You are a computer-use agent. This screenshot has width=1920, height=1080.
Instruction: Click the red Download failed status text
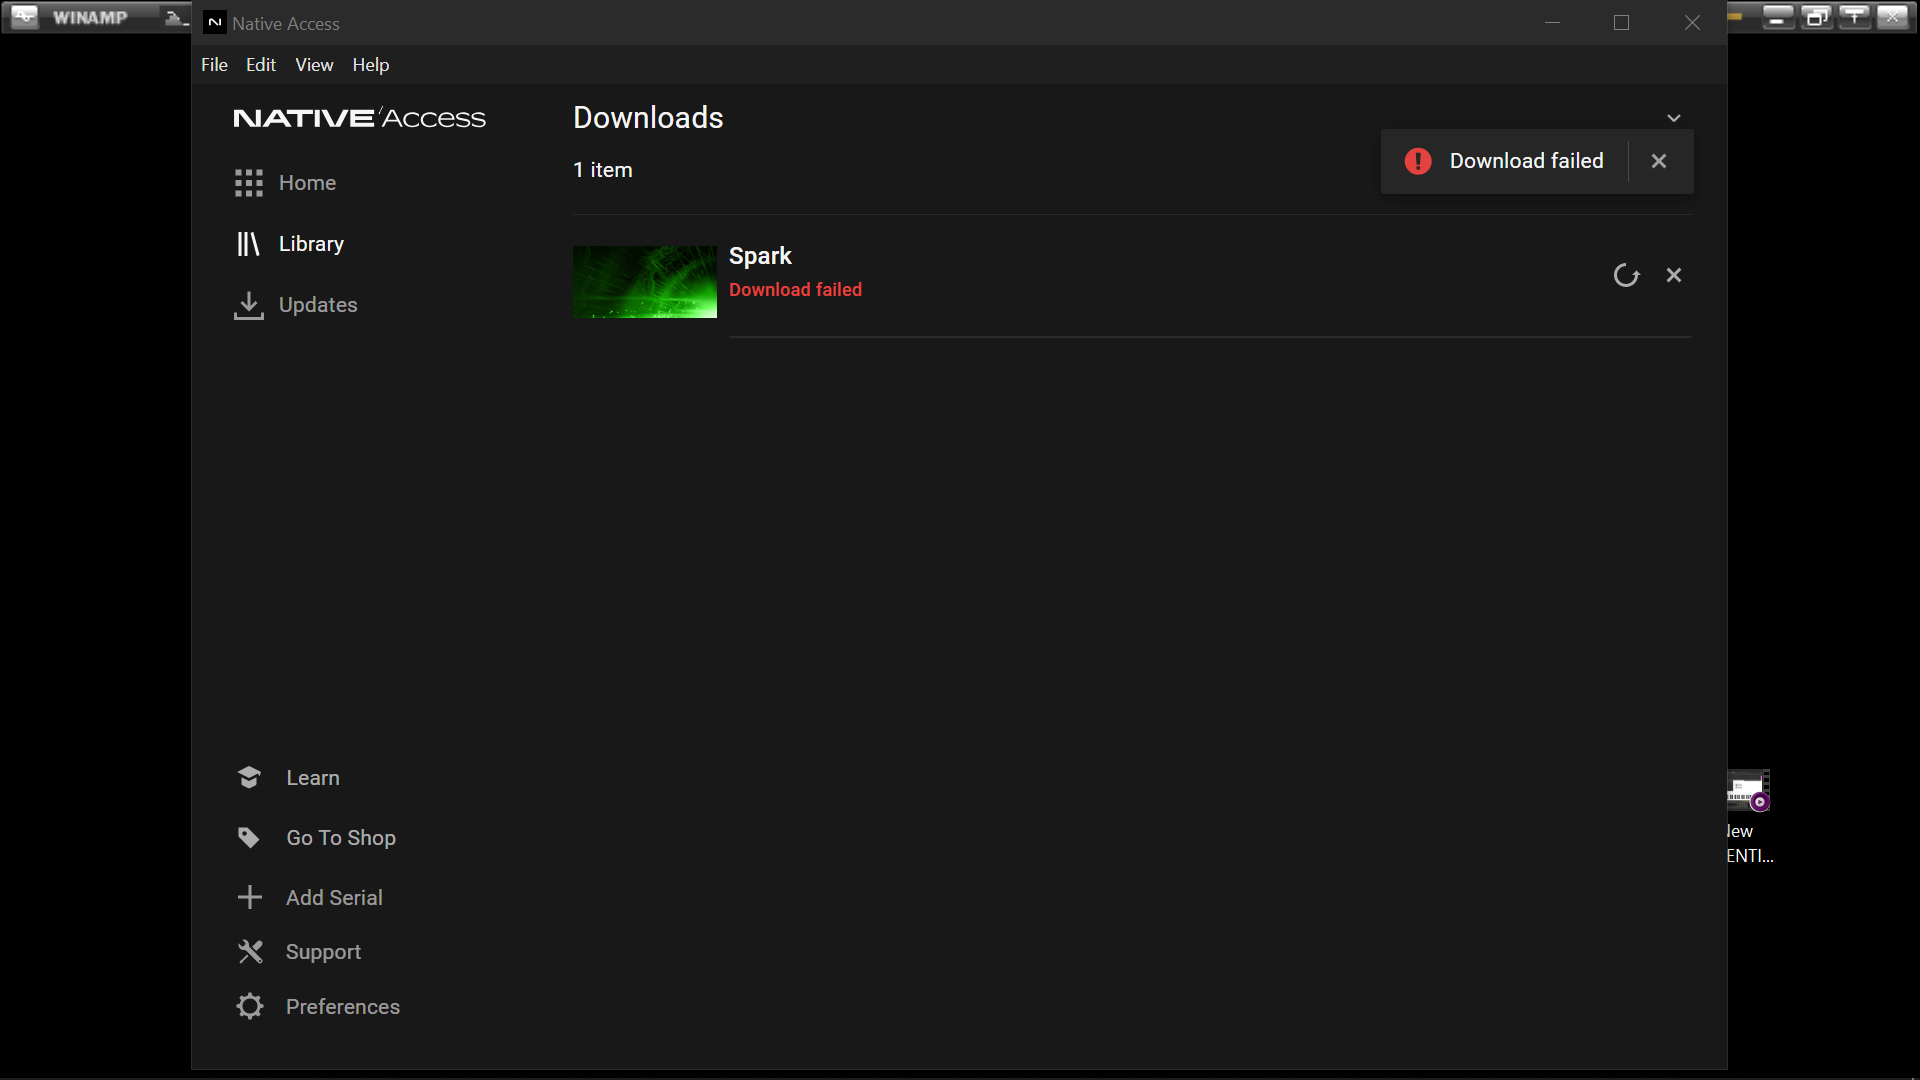click(795, 290)
